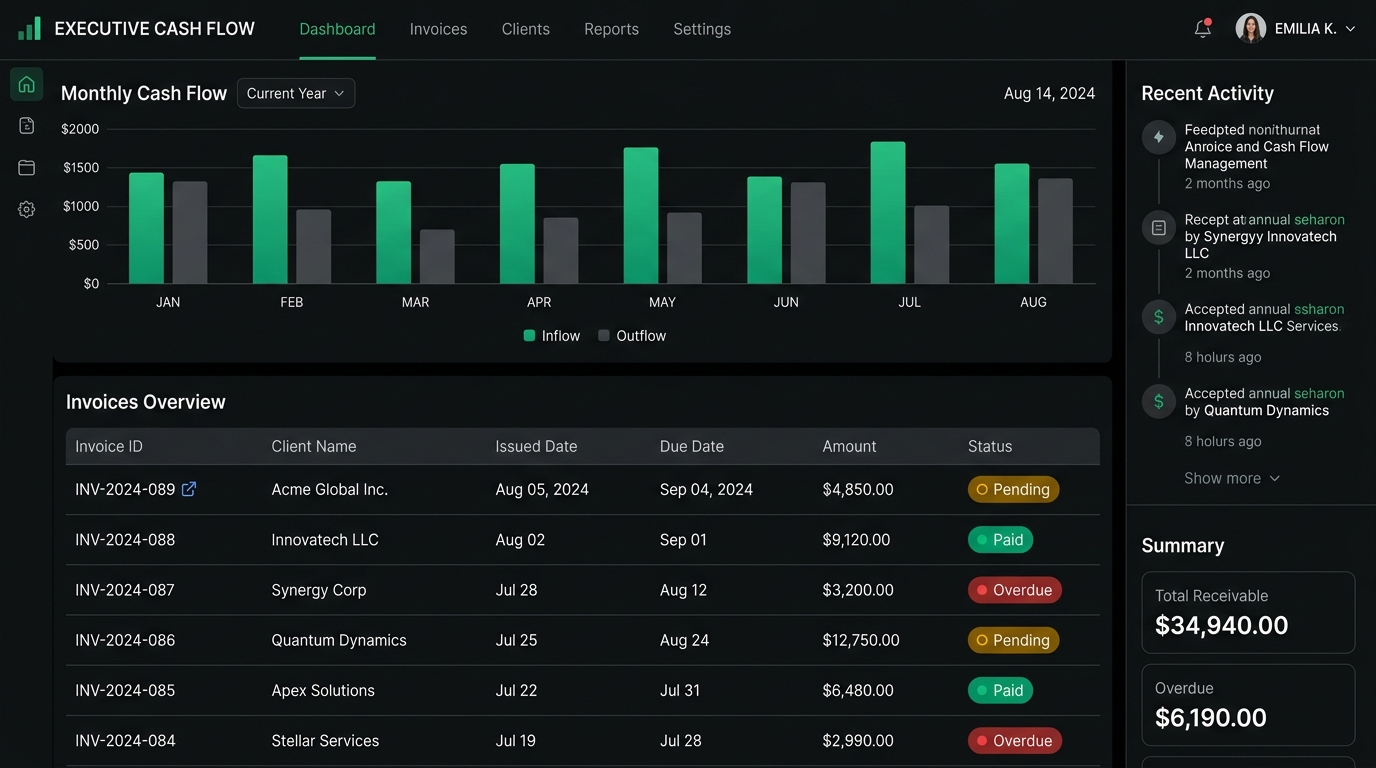
Task: Click the lightning bolt activity icon
Action: (1159, 137)
